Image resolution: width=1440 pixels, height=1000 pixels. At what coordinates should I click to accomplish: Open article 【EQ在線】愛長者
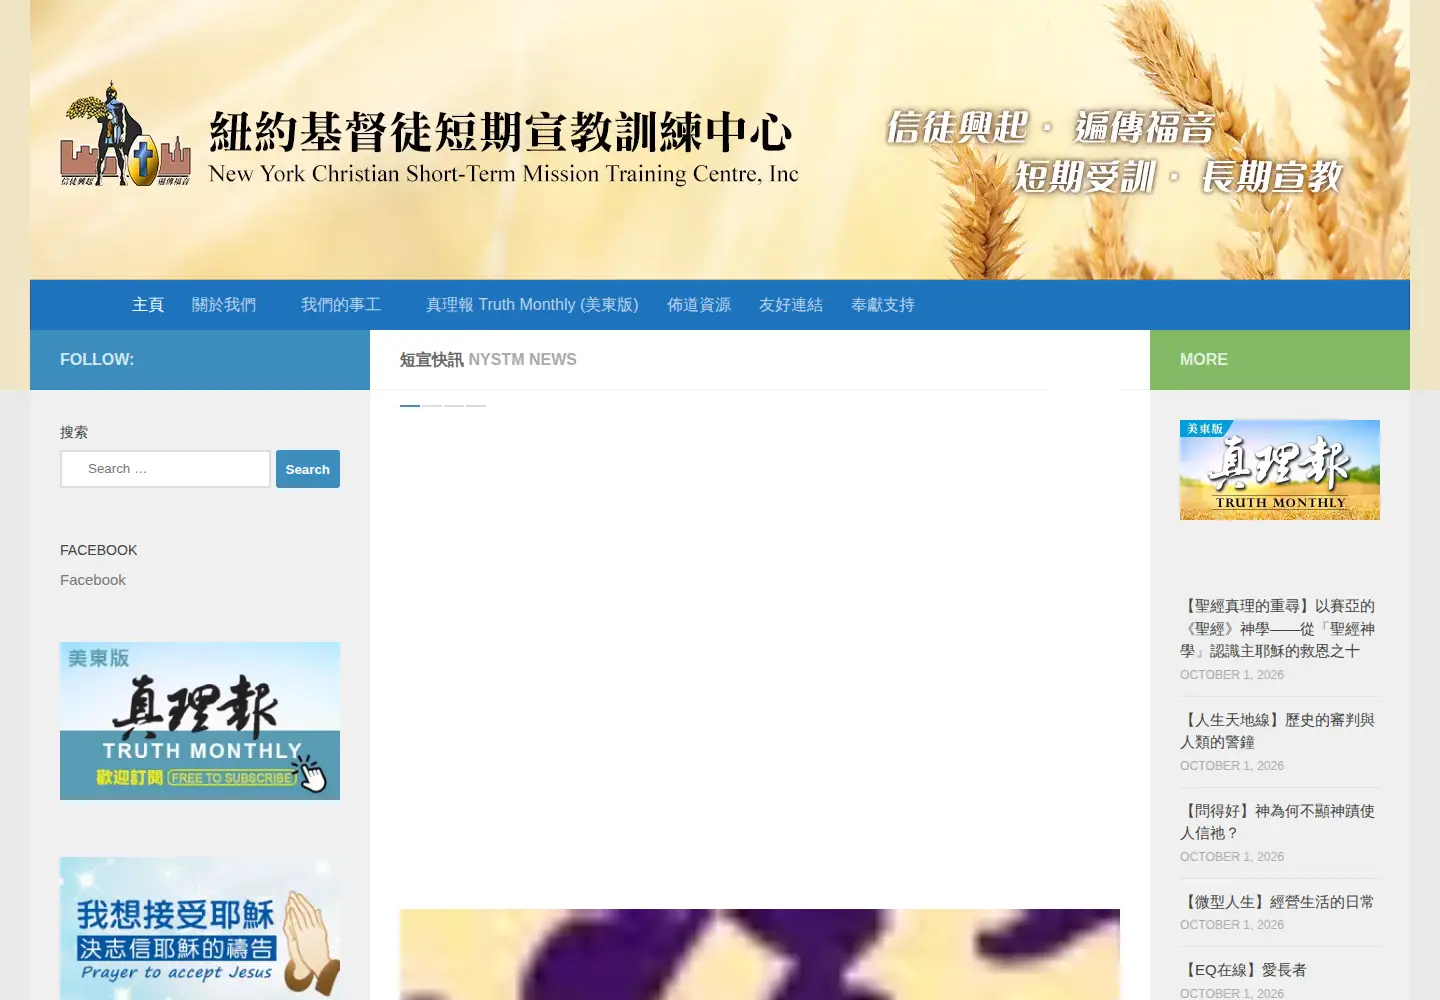point(1244,970)
